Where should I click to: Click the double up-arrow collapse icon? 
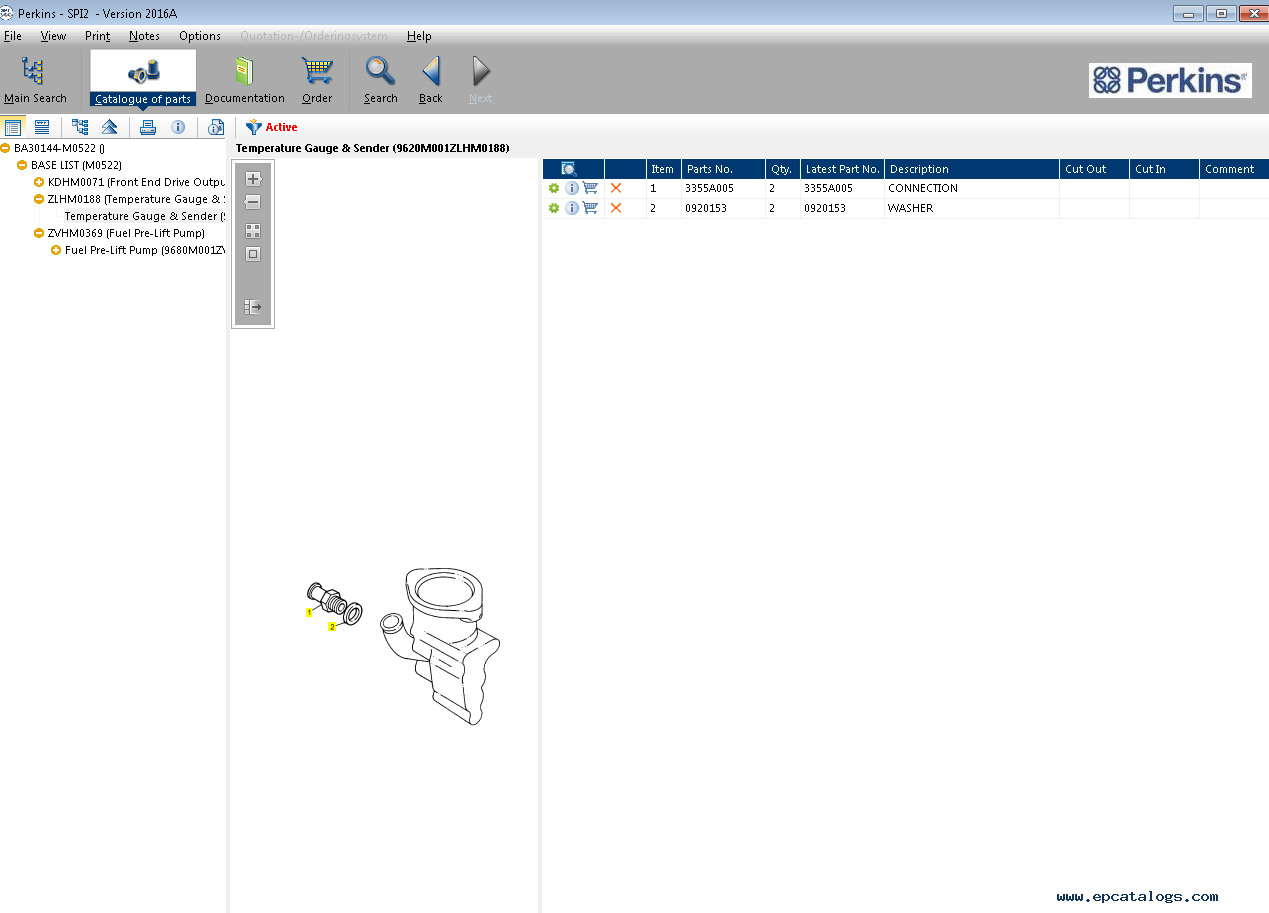[109, 127]
